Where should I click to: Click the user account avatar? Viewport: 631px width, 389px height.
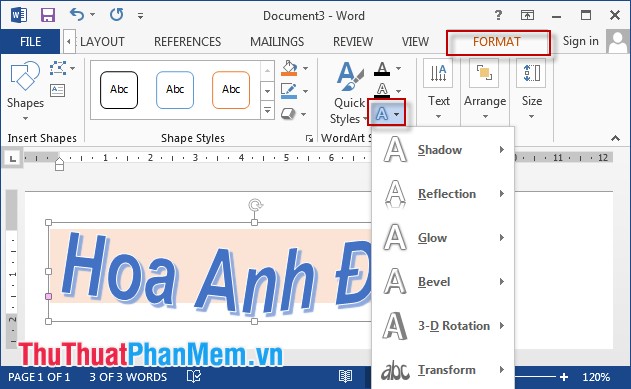coord(617,41)
